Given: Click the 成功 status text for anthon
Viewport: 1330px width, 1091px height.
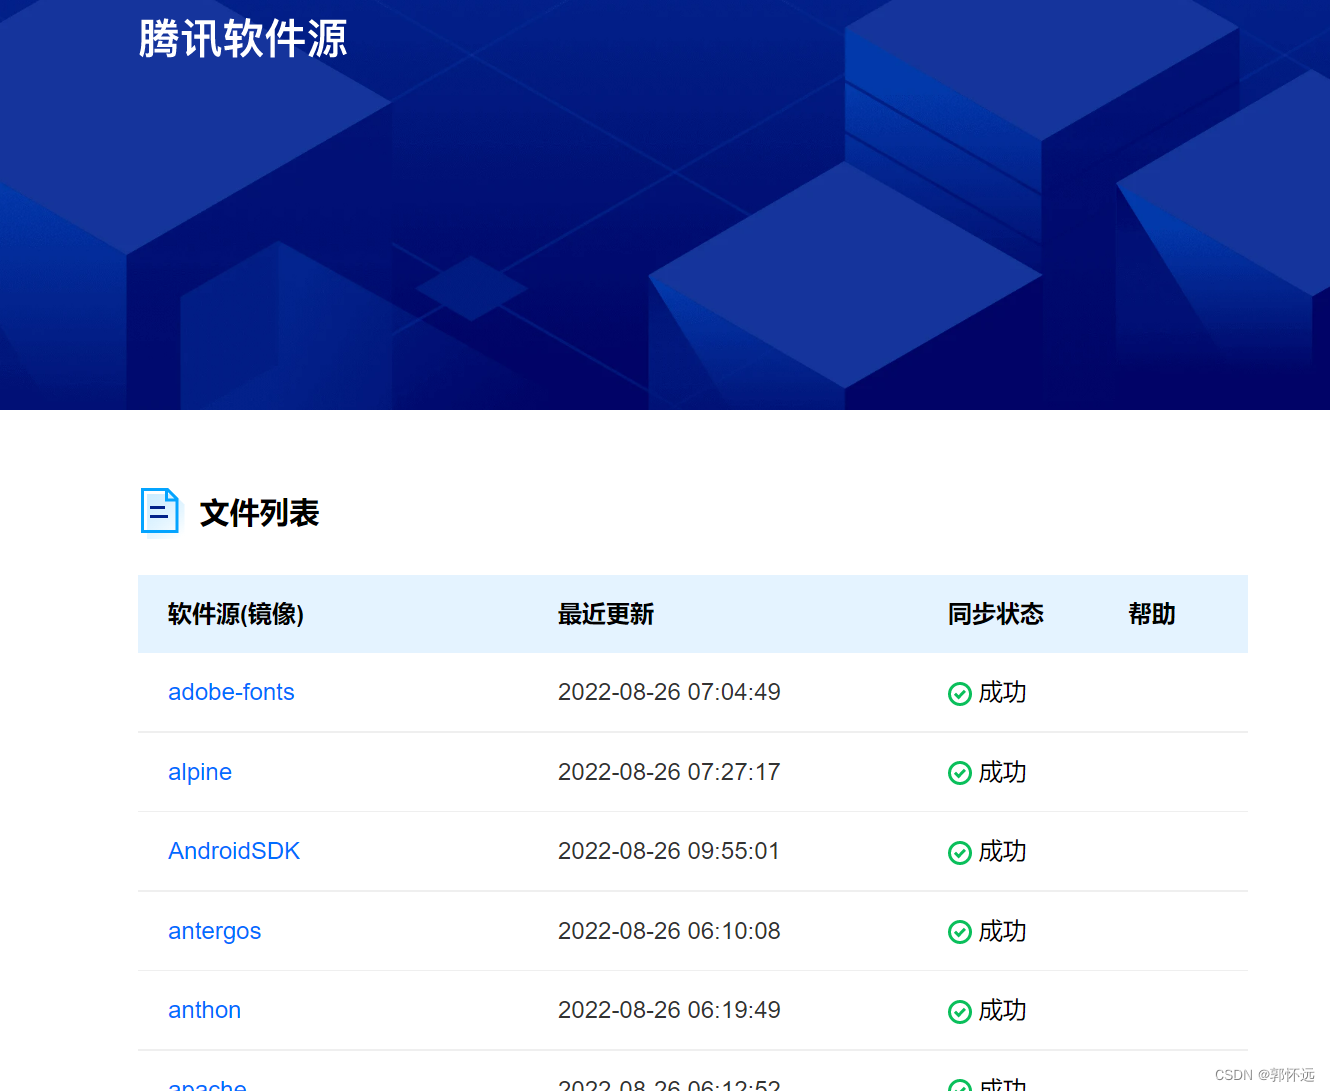Looking at the screenshot, I should coord(1002,1010).
